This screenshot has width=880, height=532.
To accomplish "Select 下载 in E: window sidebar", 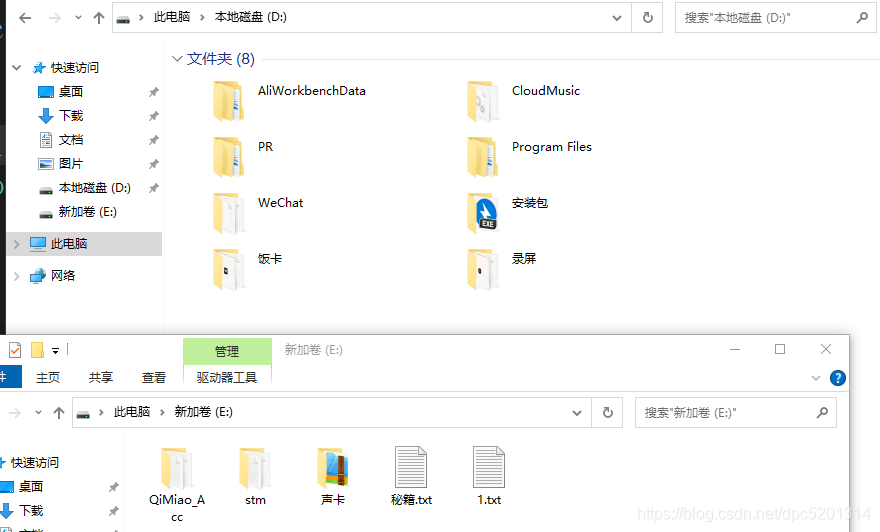I will [x=31, y=511].
